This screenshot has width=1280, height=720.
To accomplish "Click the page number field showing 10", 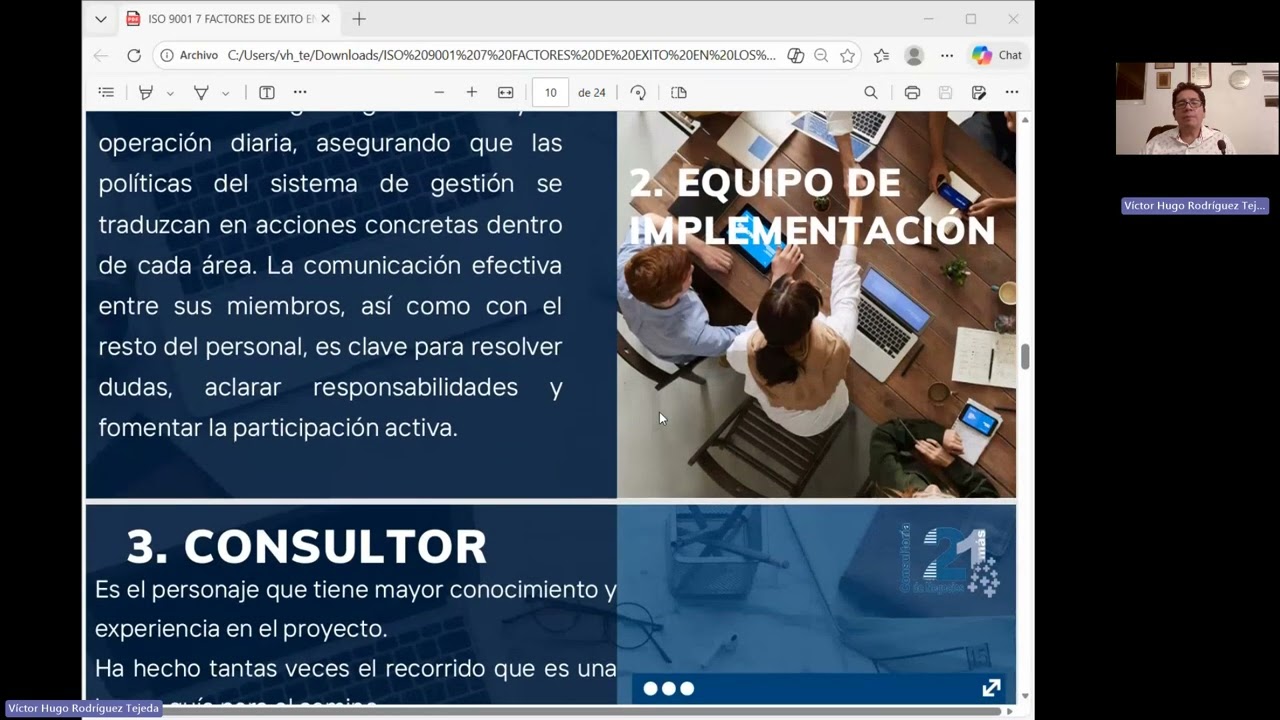I will coord(551,92).
